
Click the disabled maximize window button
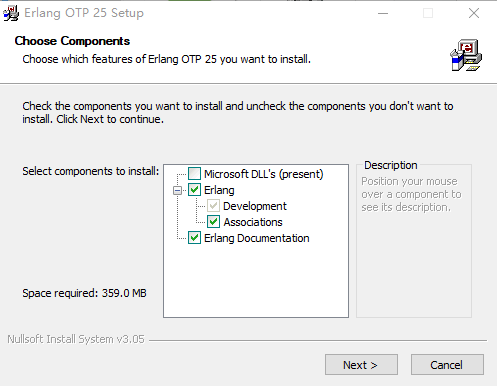[428, 13]
